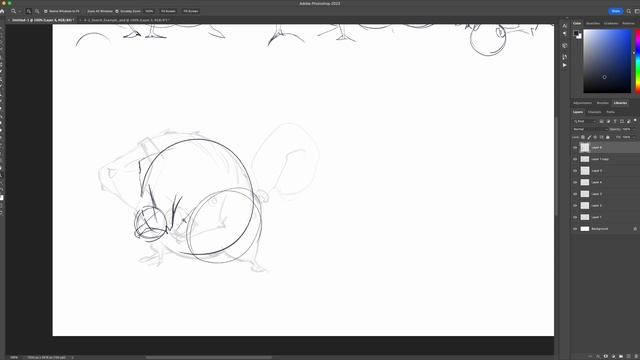Switch to the Swatches panel tab
640x360 pixels.
point(593,23)
